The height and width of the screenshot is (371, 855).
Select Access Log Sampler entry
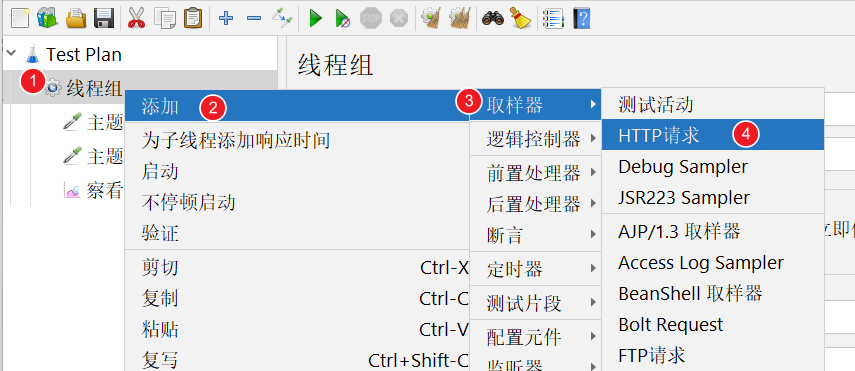(713, 262)
